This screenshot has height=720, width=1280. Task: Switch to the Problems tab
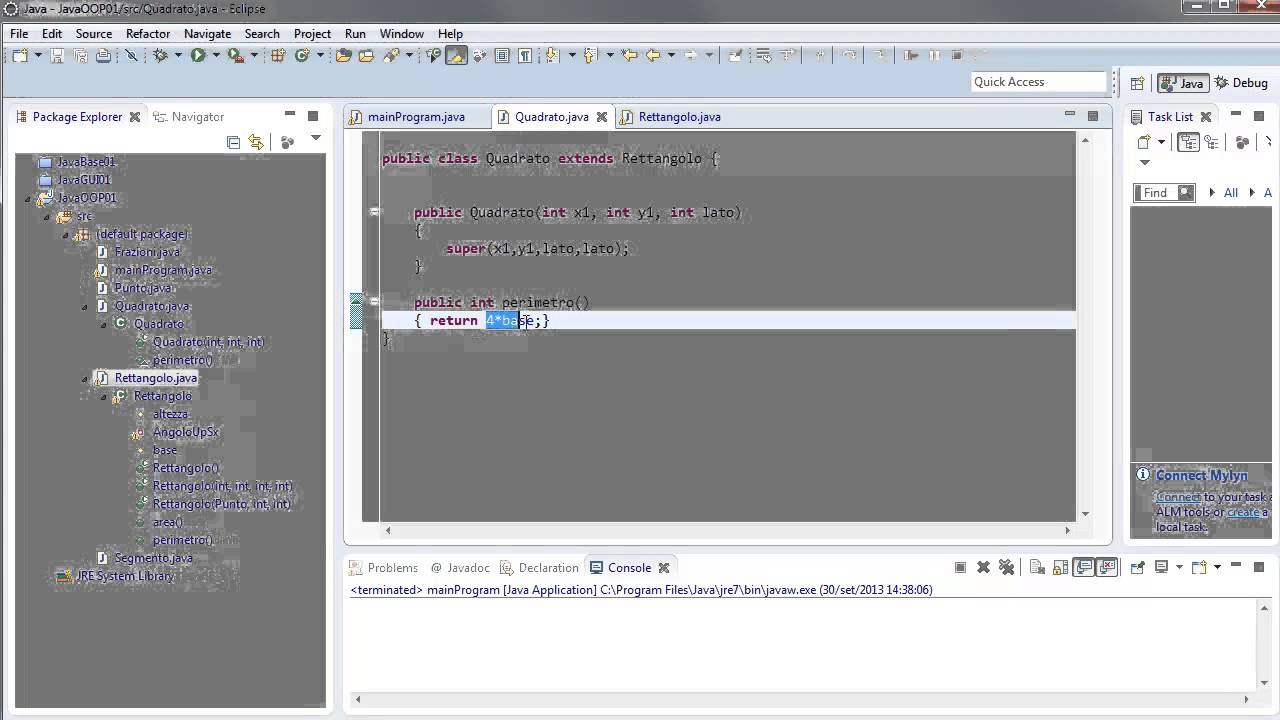coord(383,568)
